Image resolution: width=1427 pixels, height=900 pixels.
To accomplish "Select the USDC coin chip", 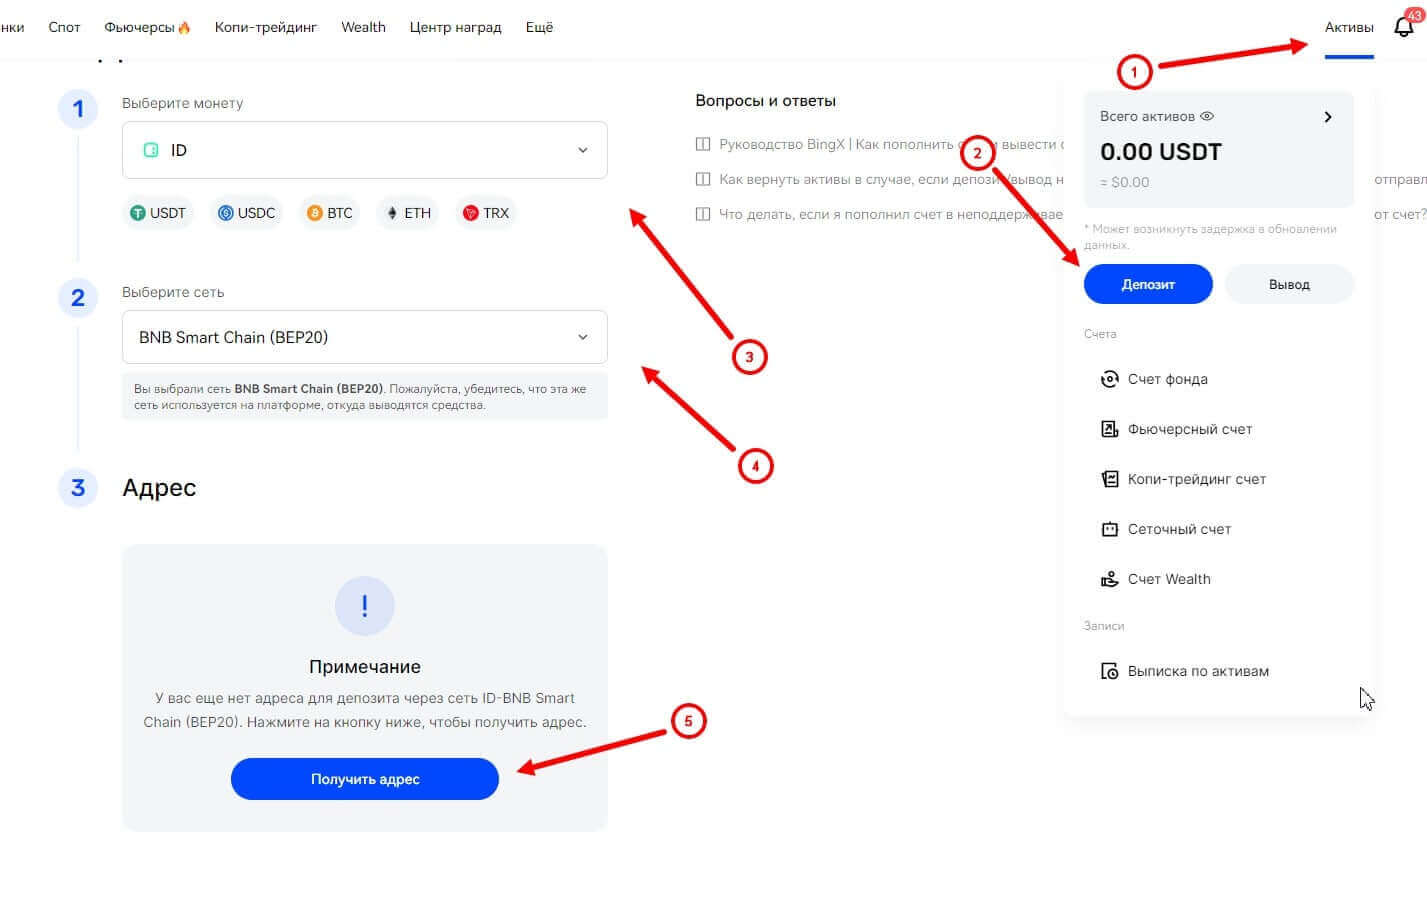I will pos(246,213).
